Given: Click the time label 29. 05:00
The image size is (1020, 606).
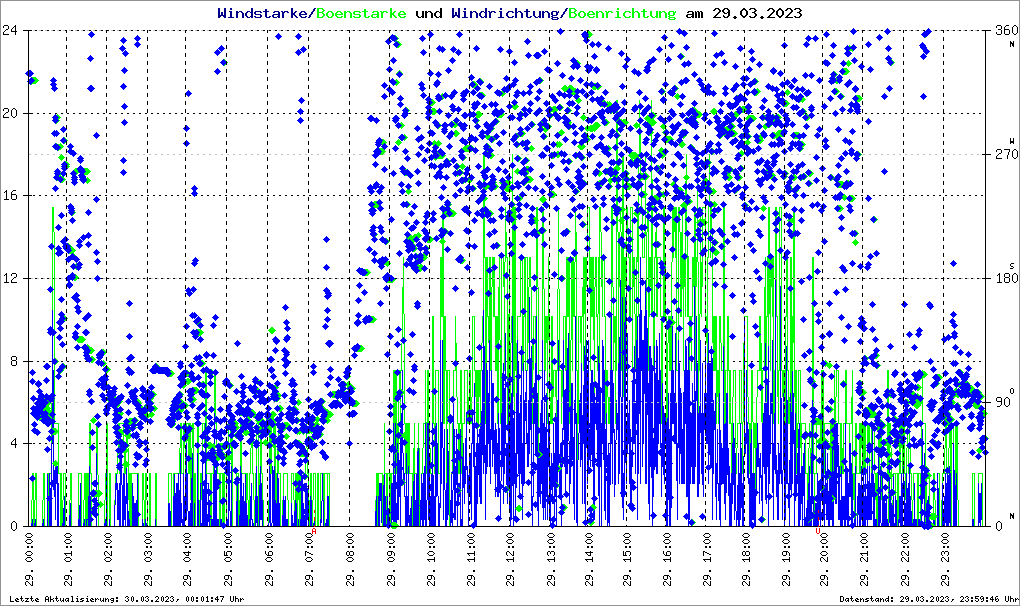Looking at the screenshot, I should tap(228, 559).
